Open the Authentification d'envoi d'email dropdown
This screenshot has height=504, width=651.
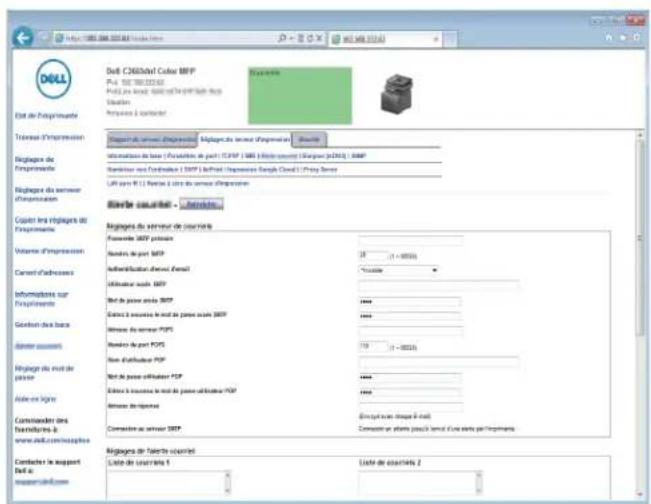(x=399, y=270)
